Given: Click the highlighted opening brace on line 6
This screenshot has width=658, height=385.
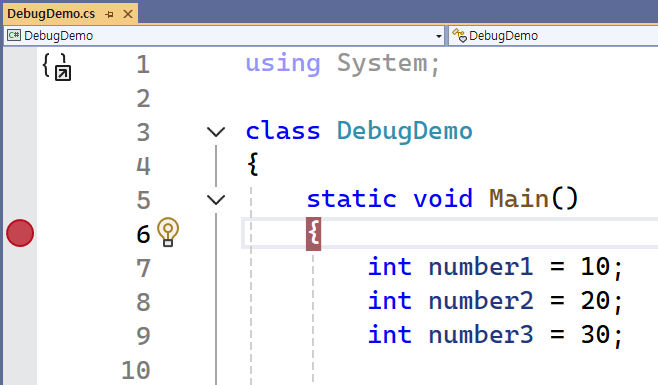Looking at the screenshot, I should pos(313,234).
